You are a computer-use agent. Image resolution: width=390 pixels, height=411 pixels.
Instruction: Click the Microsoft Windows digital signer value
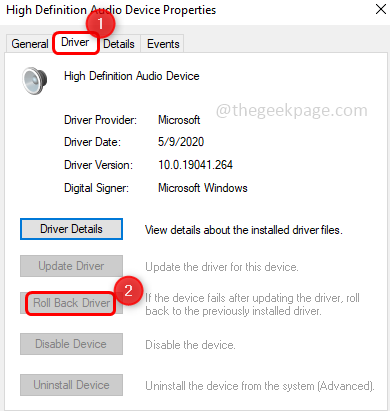[x=203, y=188]
